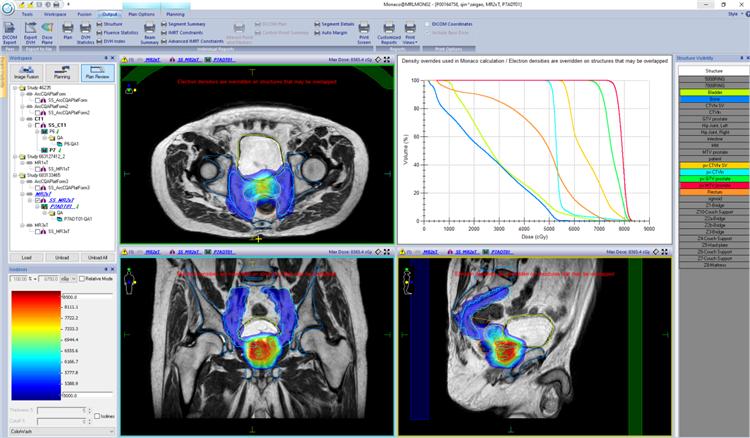Switch to the Tools ribbon tab
This screenshot has width=750, height=438.
[27, 14]
